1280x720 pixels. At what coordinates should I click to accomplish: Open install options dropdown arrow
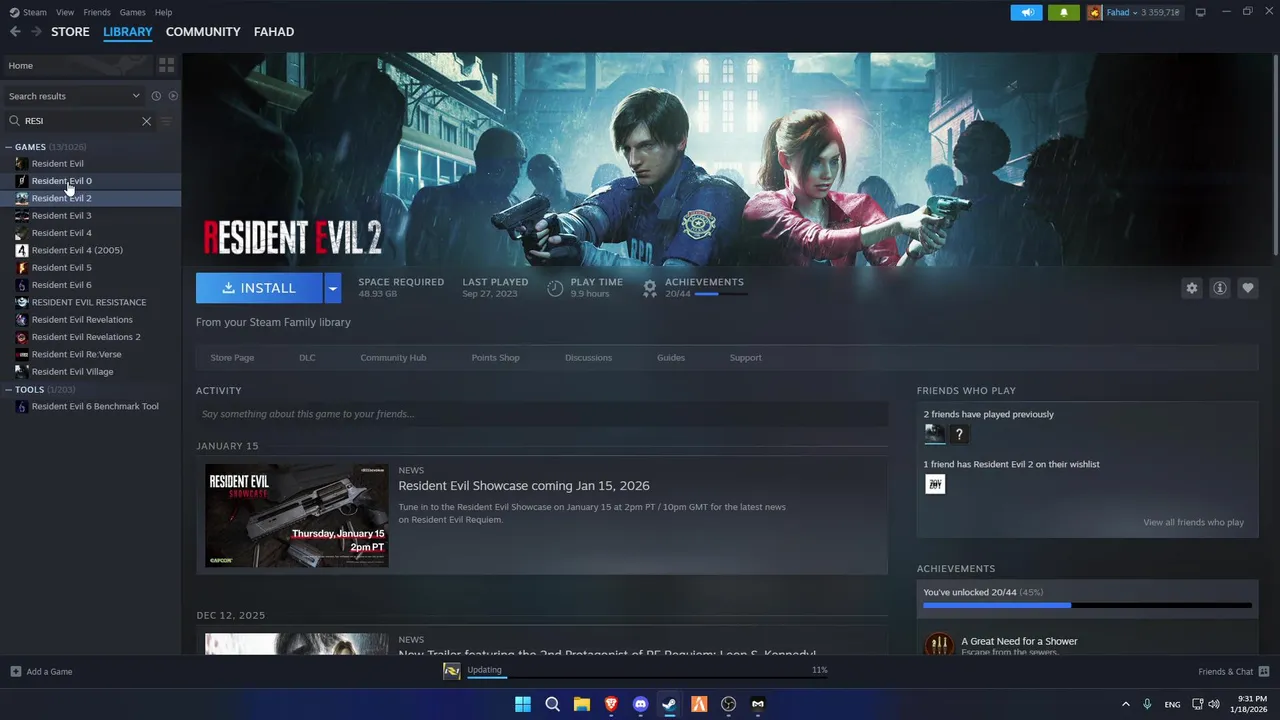(x=333, y=288)
